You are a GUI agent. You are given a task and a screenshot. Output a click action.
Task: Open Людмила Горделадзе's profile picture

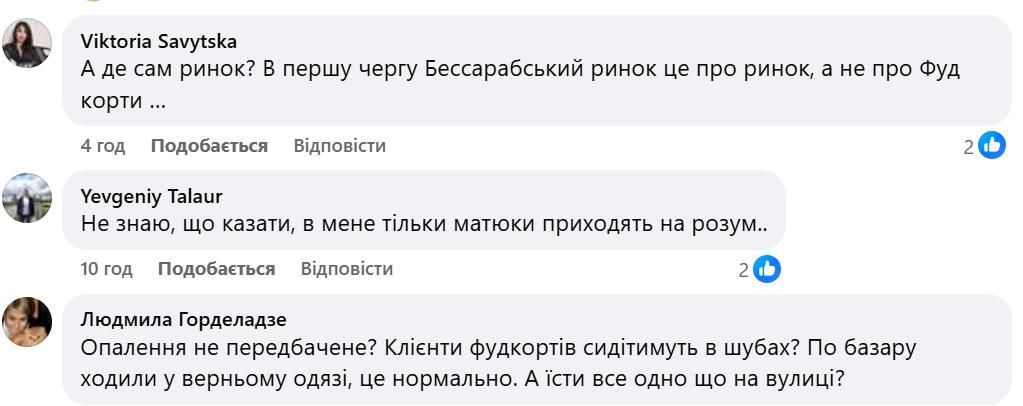click(x=27, y=322)
